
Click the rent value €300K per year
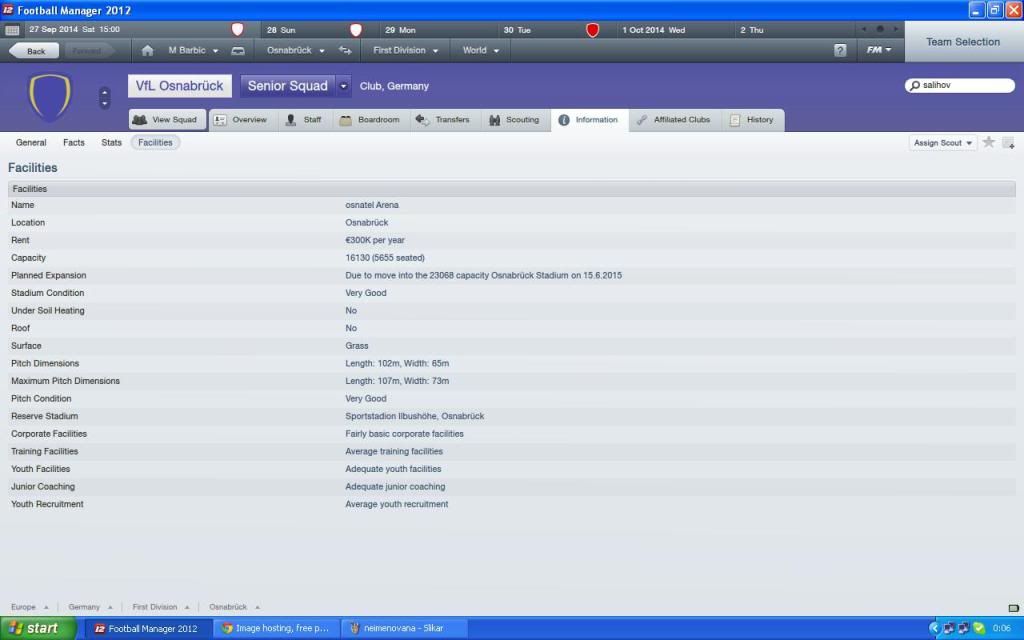pos(375,240)
